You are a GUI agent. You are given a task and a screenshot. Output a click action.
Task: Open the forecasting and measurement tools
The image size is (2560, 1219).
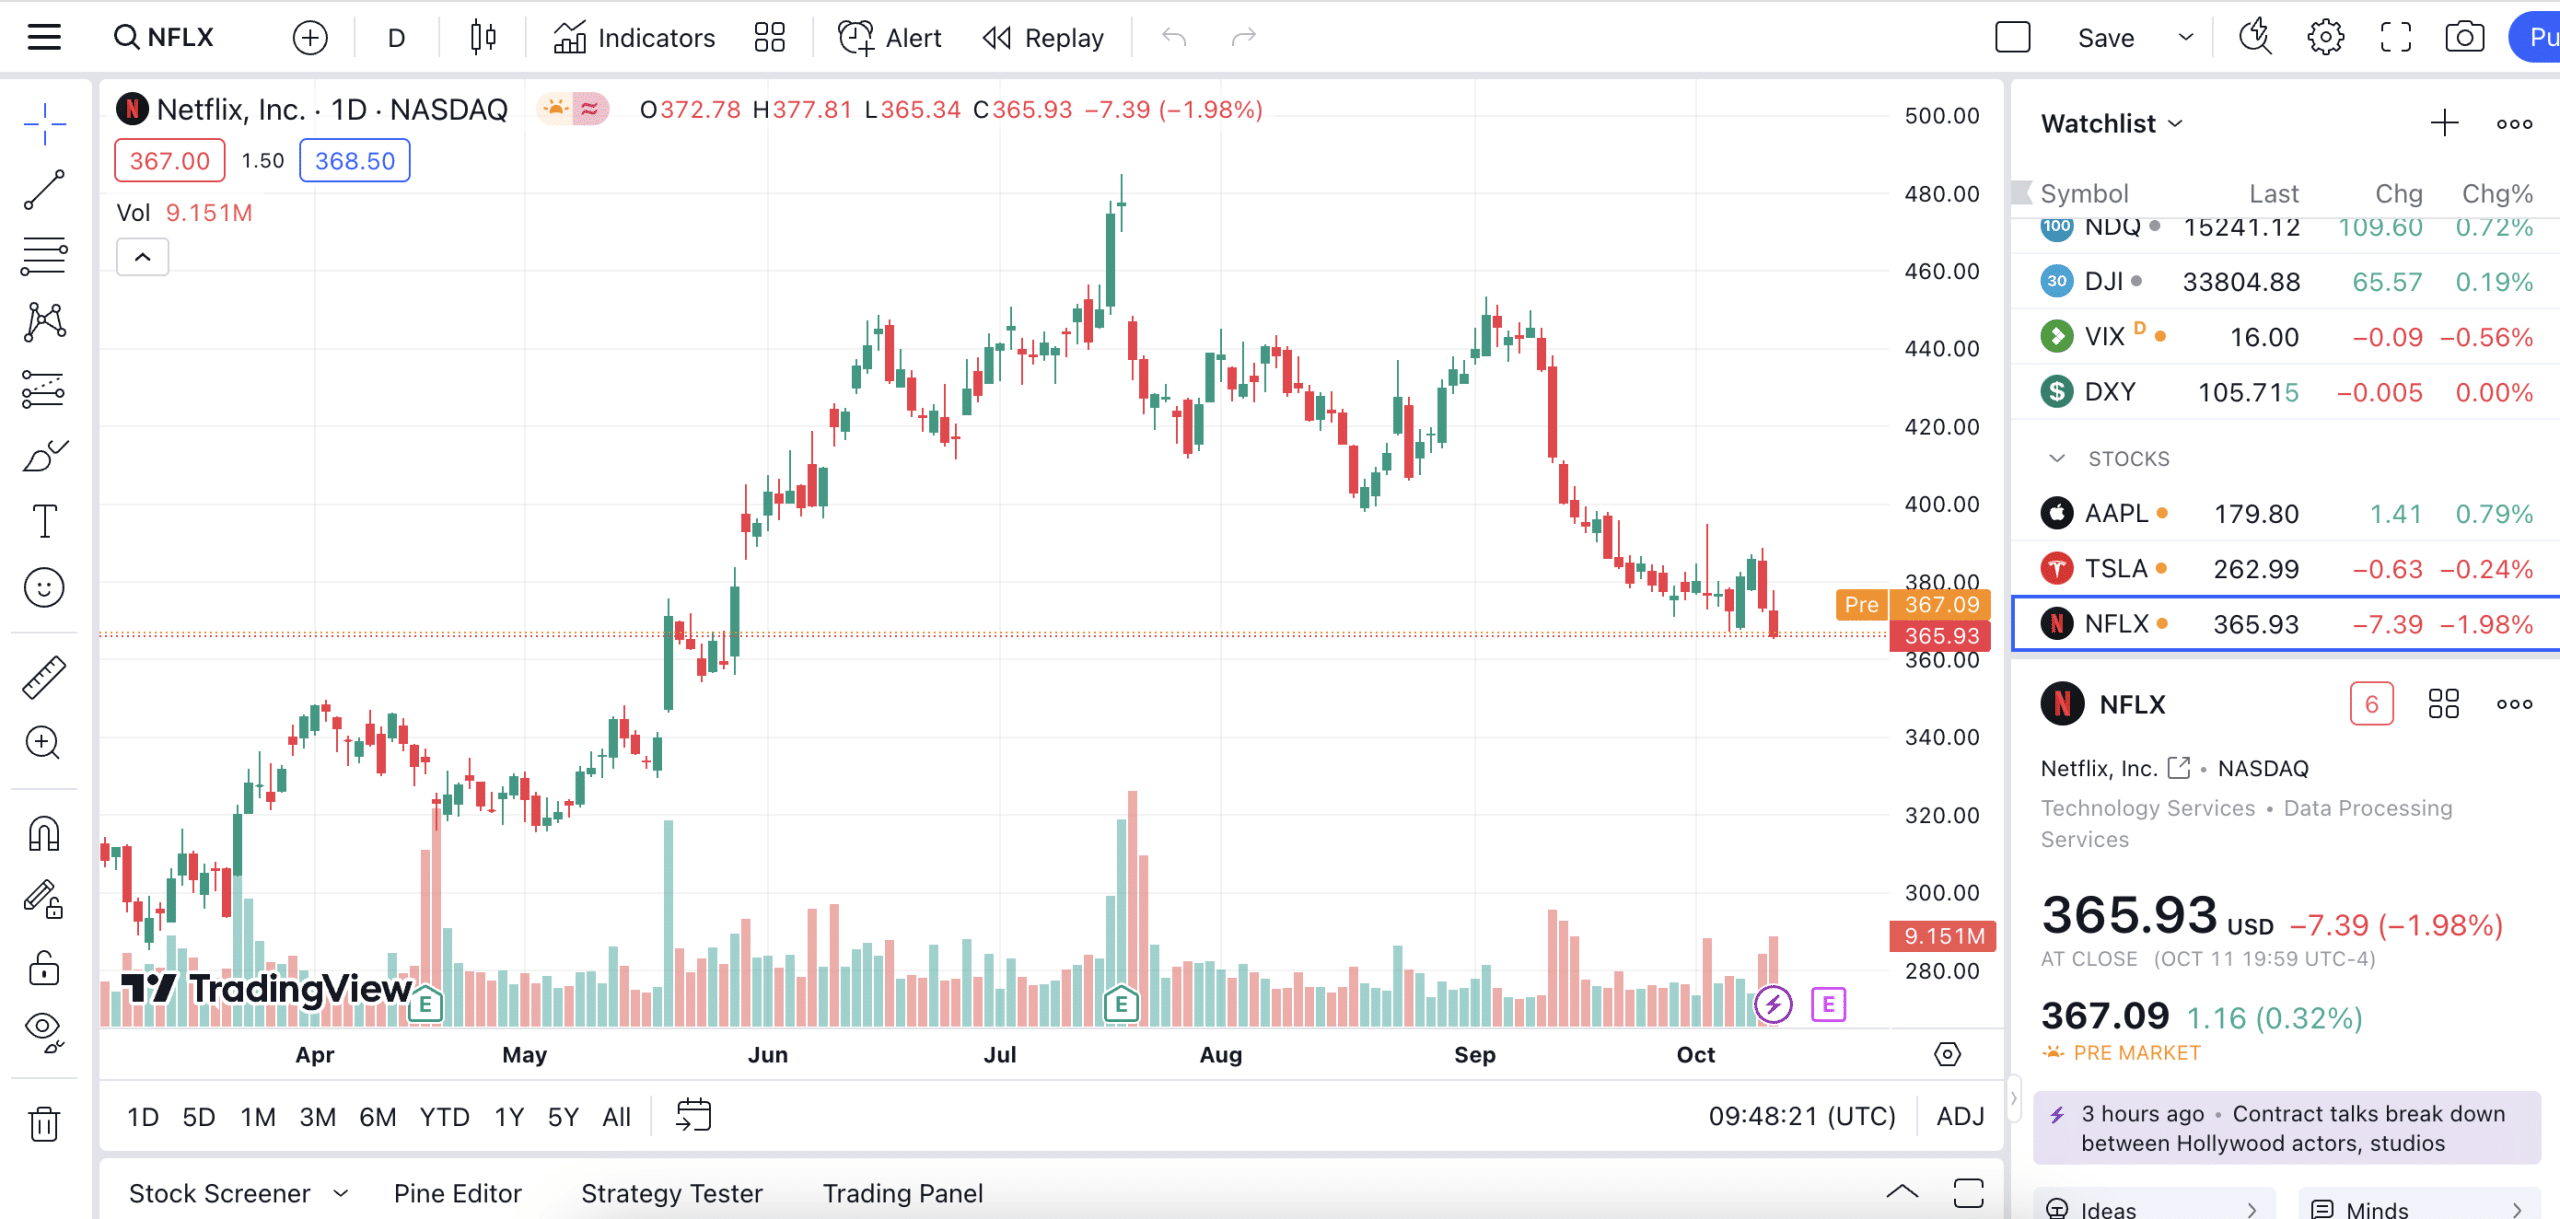pos(44,389)
